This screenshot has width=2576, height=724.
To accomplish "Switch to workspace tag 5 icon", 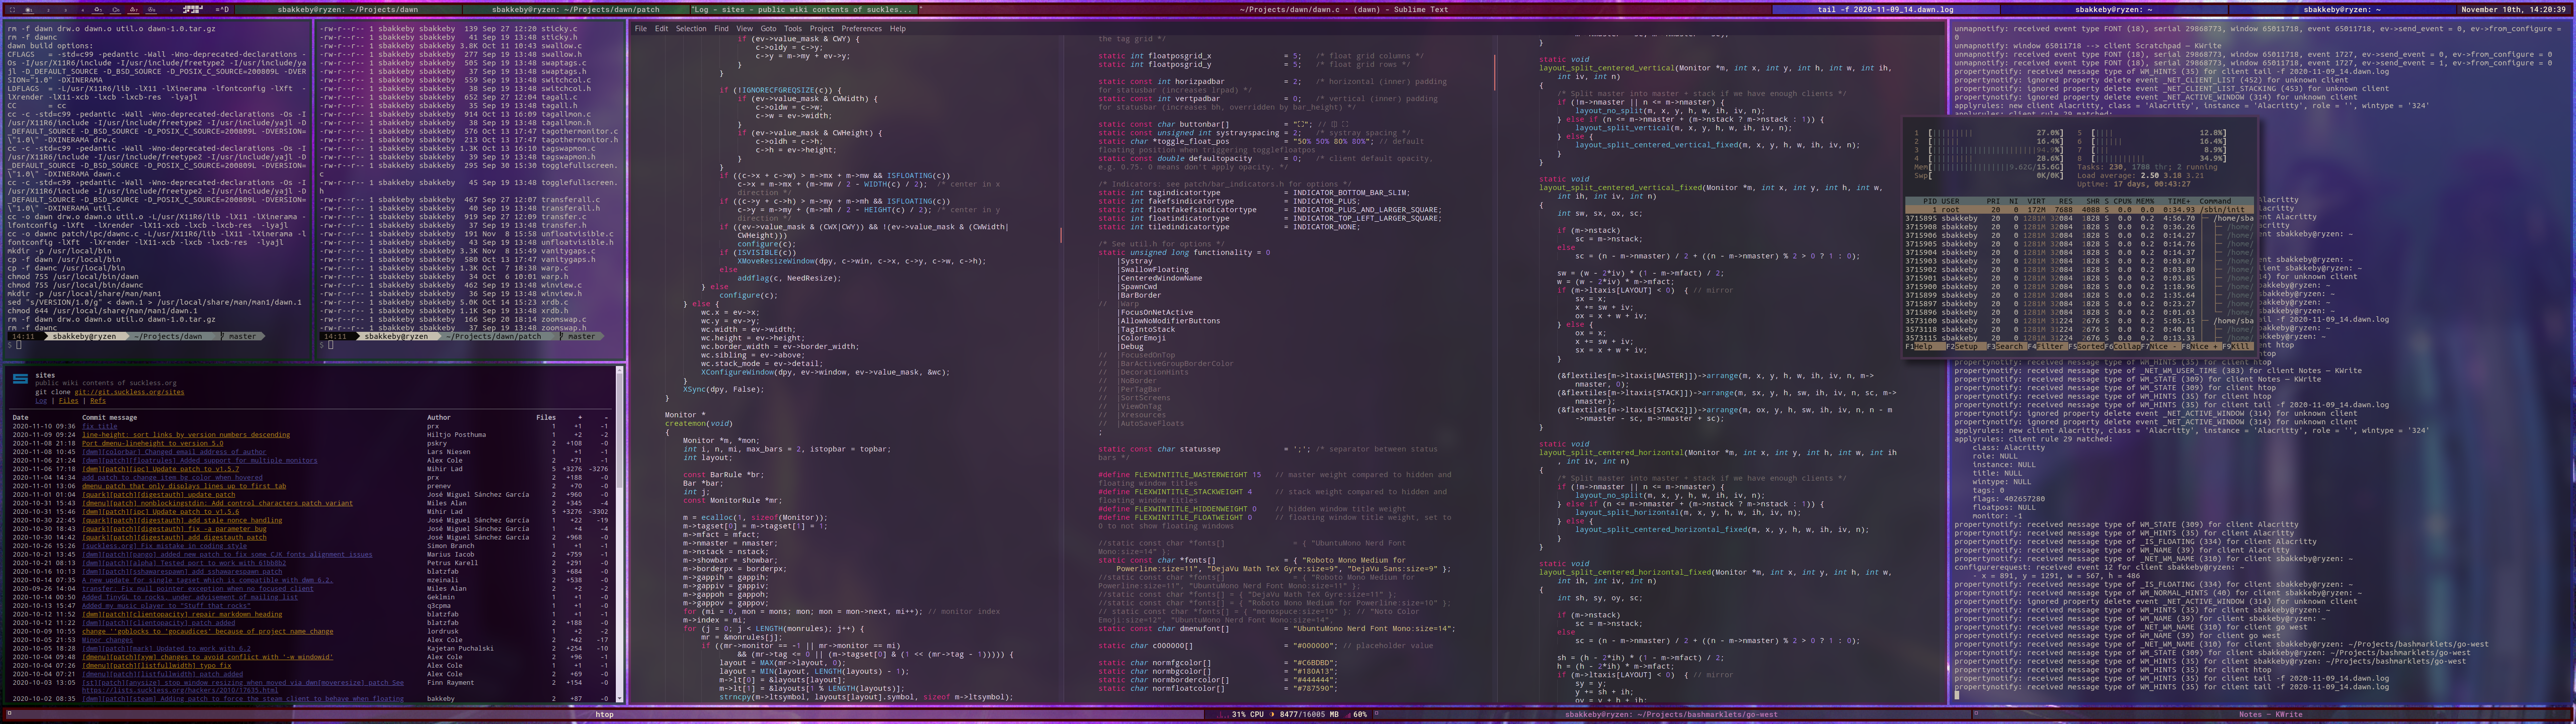I will pos(98,10).
